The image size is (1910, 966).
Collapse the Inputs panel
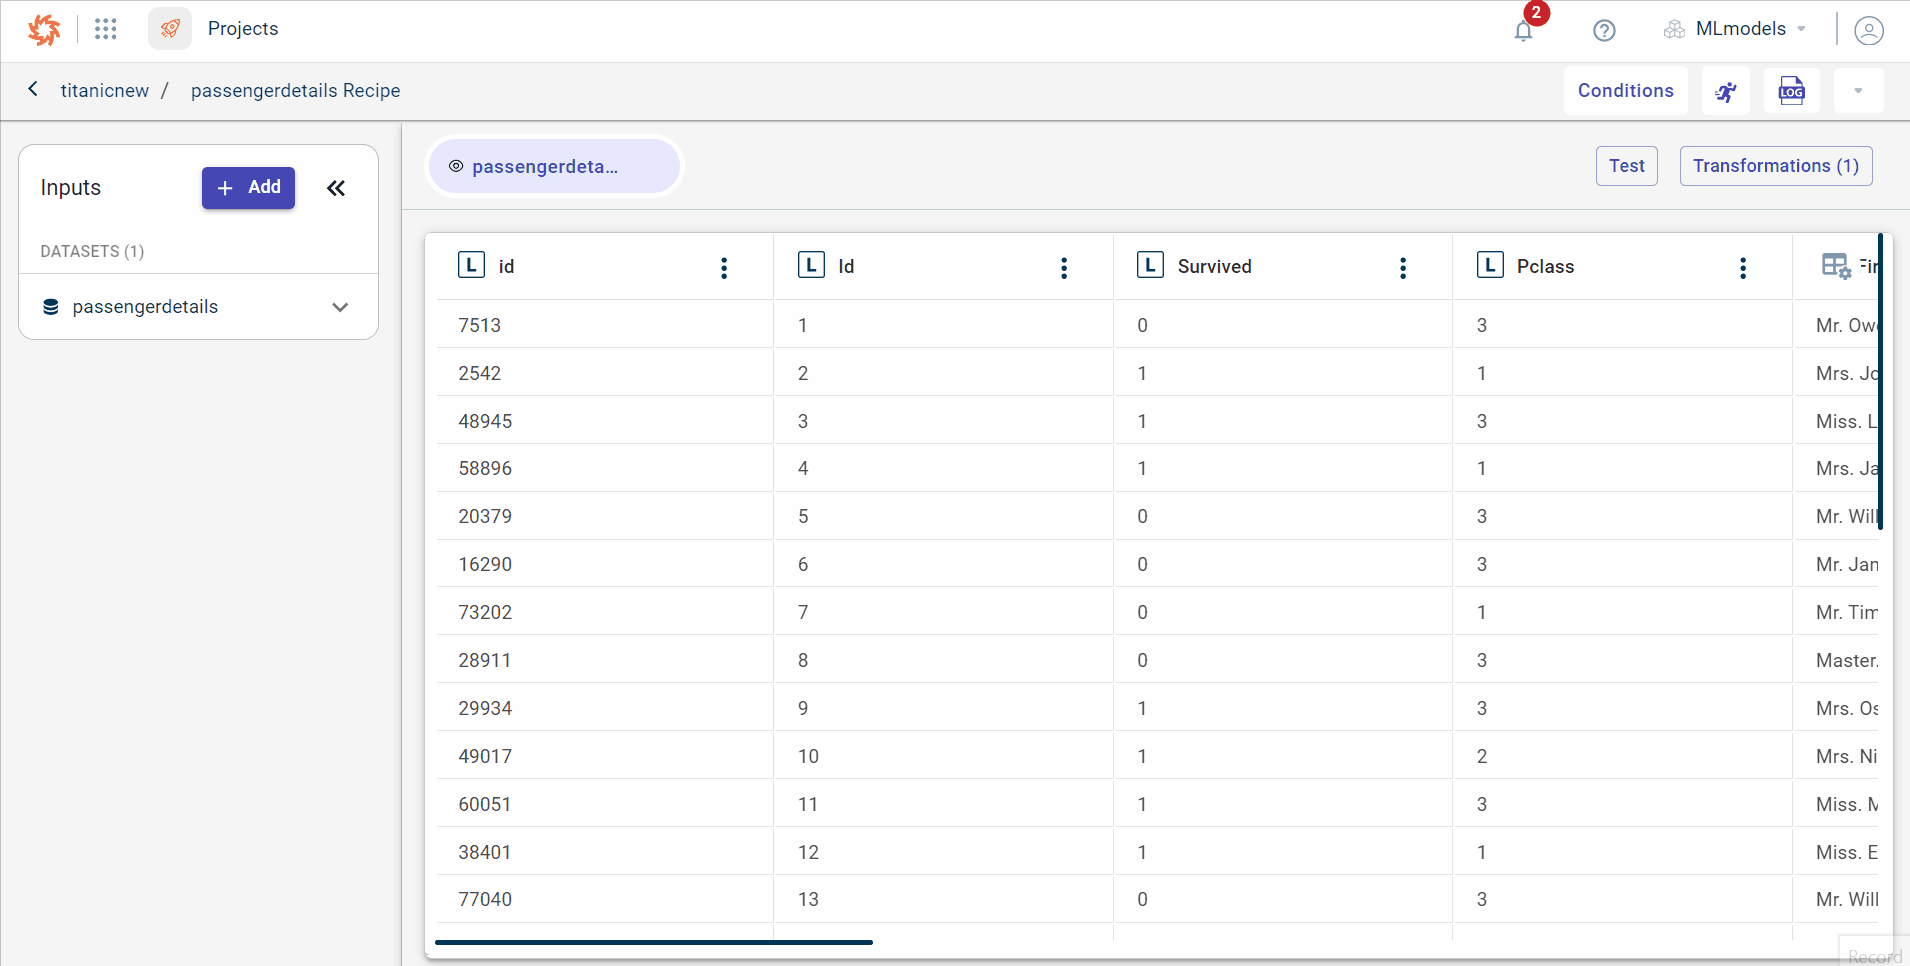336,188
